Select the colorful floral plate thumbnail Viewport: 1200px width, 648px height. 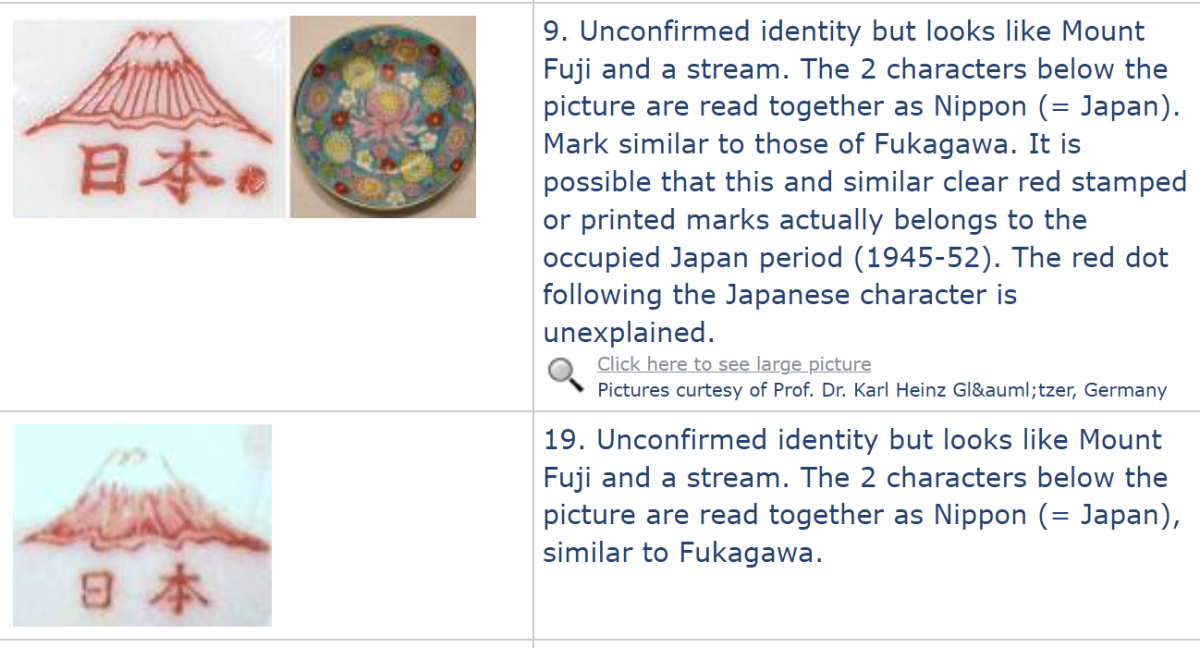383,117
